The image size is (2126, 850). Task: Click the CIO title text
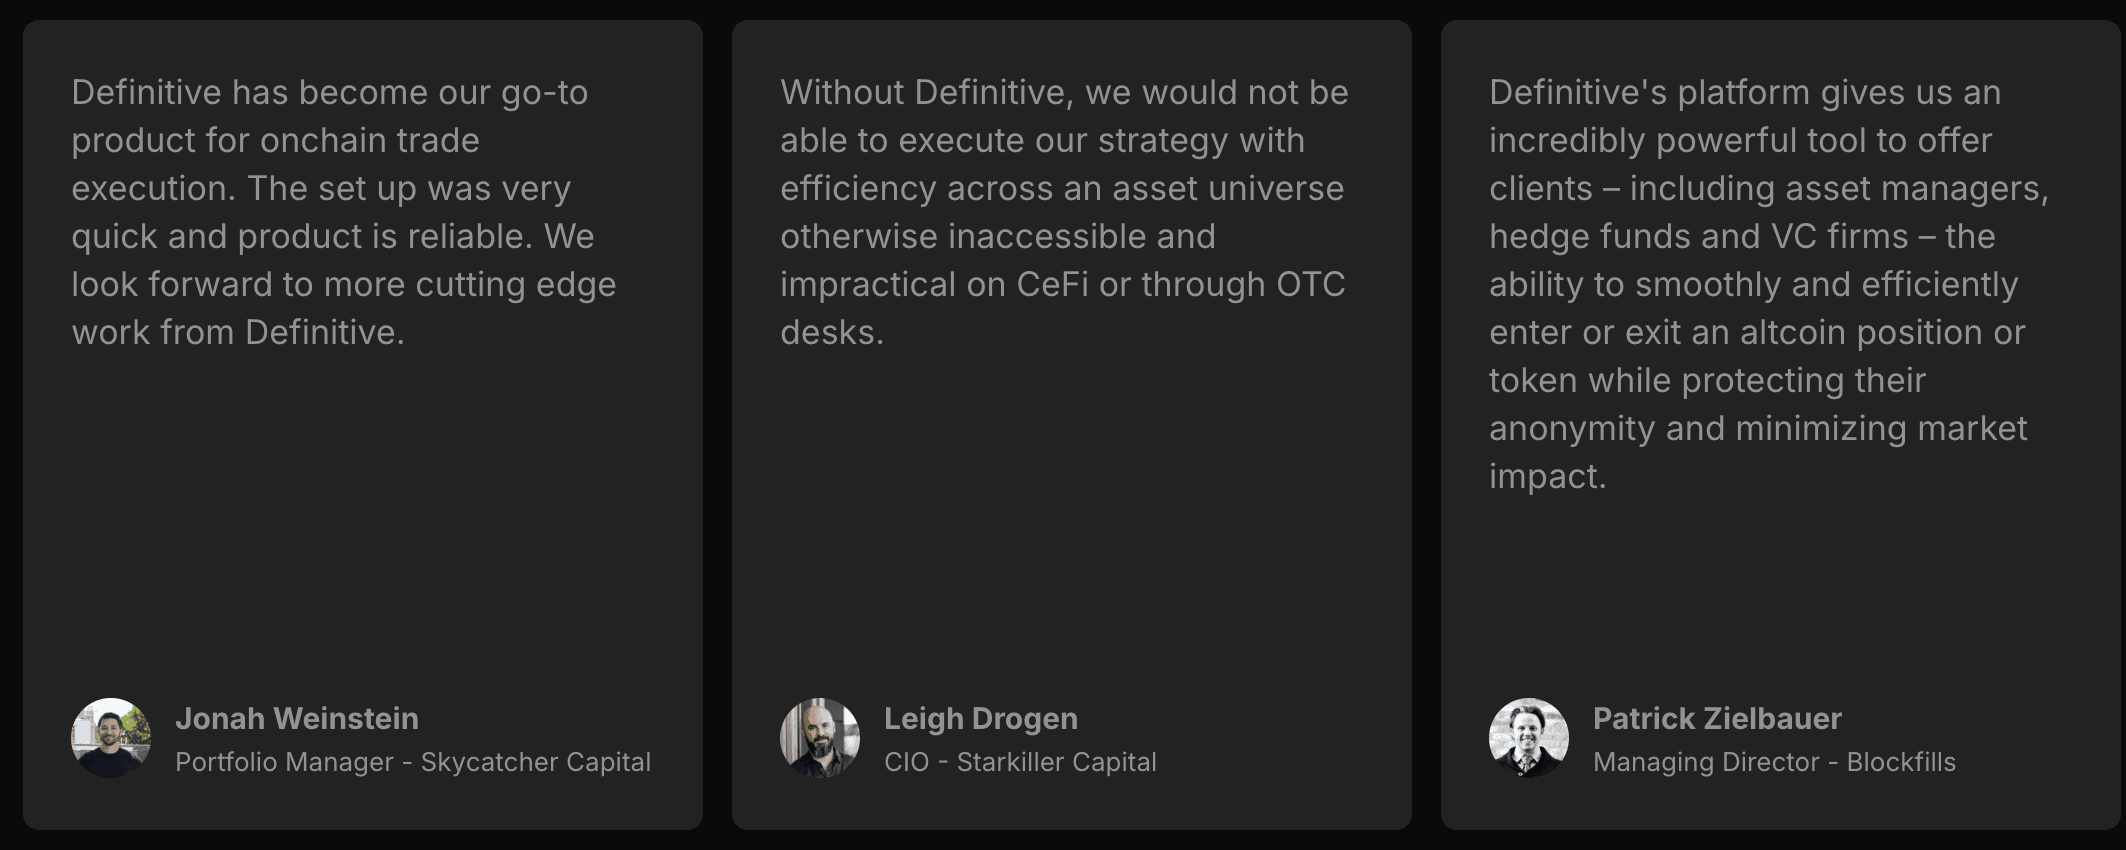click(x=906, y=762)
